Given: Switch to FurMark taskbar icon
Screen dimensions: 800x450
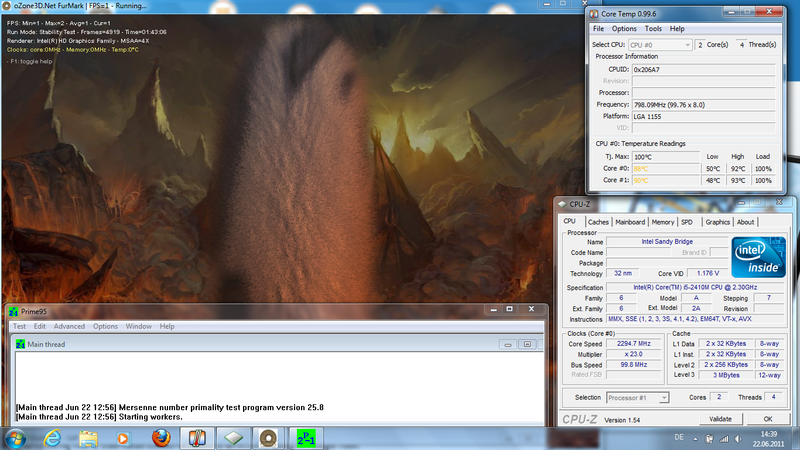Looking at the screenshot, I should pyautogui.click(x=268, y=438).
